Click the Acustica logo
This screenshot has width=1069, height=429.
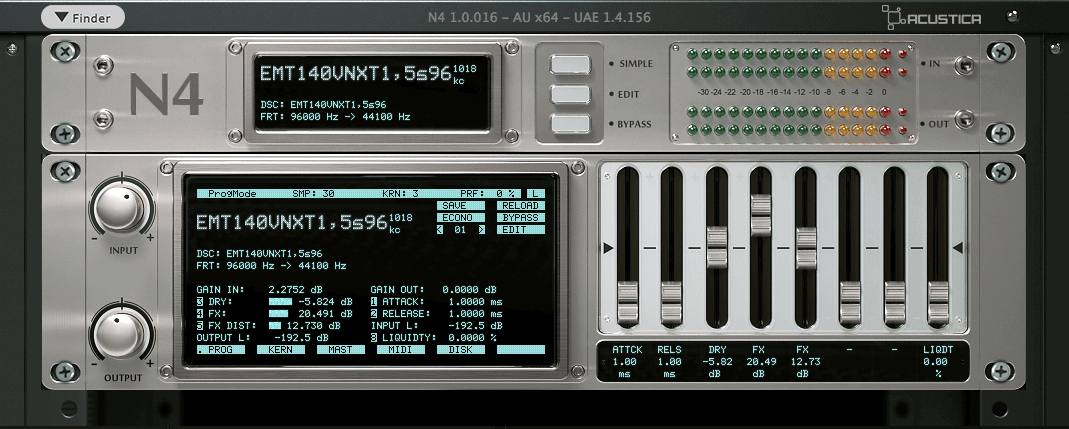[x=931, y=18]
